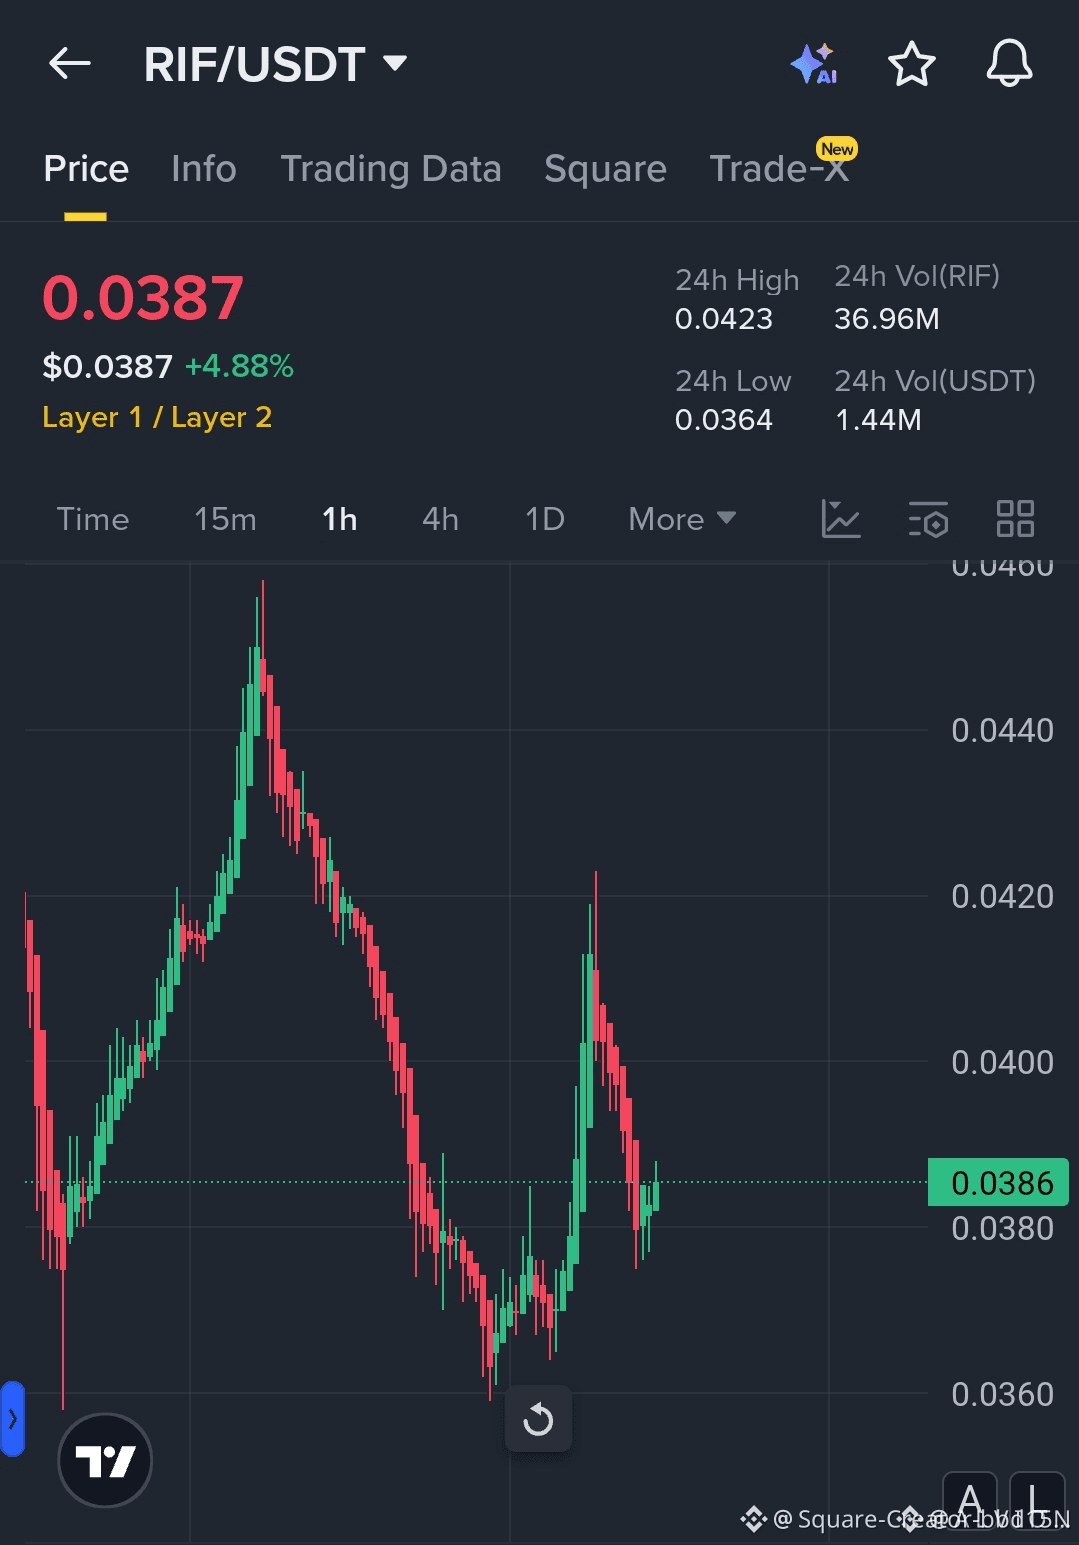Open the grid layout icon
Screen dimensions: 1079x1545
pyautogui.click(x=1015, y=519)
